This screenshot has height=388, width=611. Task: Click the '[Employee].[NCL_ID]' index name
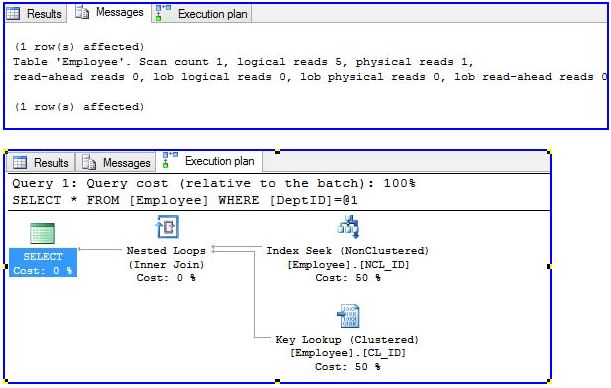pos(348,265)
